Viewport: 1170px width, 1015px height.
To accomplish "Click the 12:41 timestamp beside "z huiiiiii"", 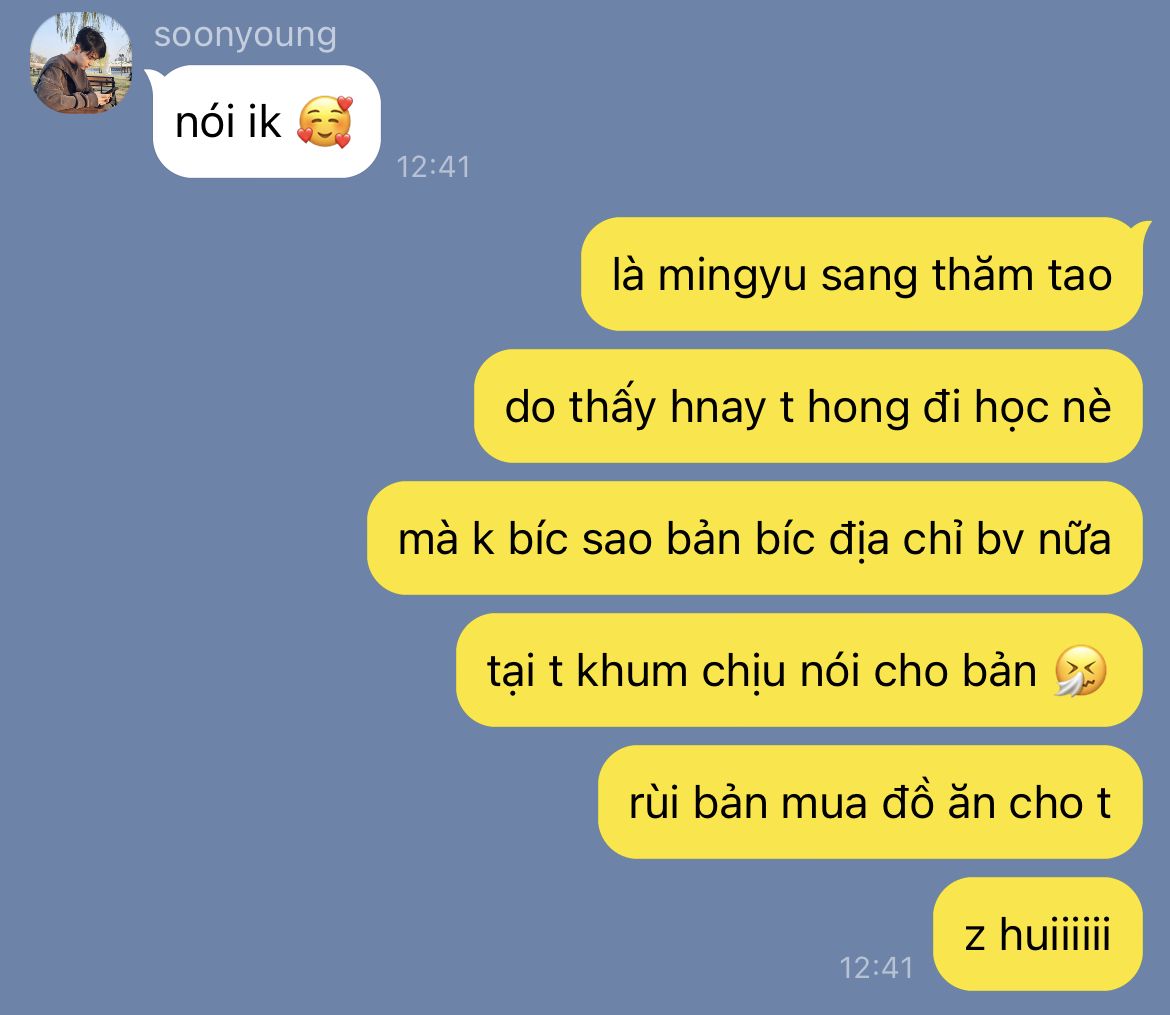I will (876, 968).
